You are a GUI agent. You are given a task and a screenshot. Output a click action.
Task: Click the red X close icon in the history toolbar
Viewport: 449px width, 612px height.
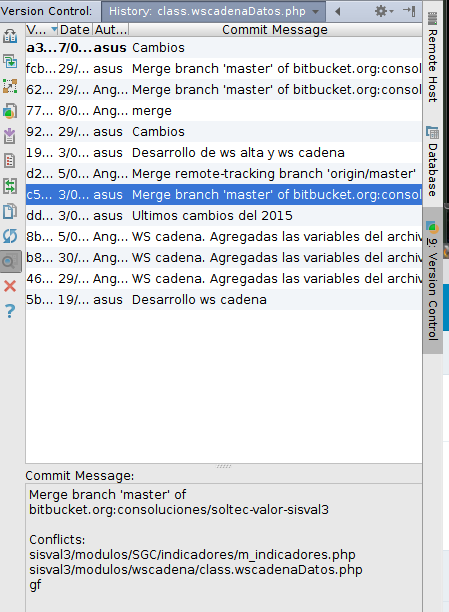pos(10,286)
